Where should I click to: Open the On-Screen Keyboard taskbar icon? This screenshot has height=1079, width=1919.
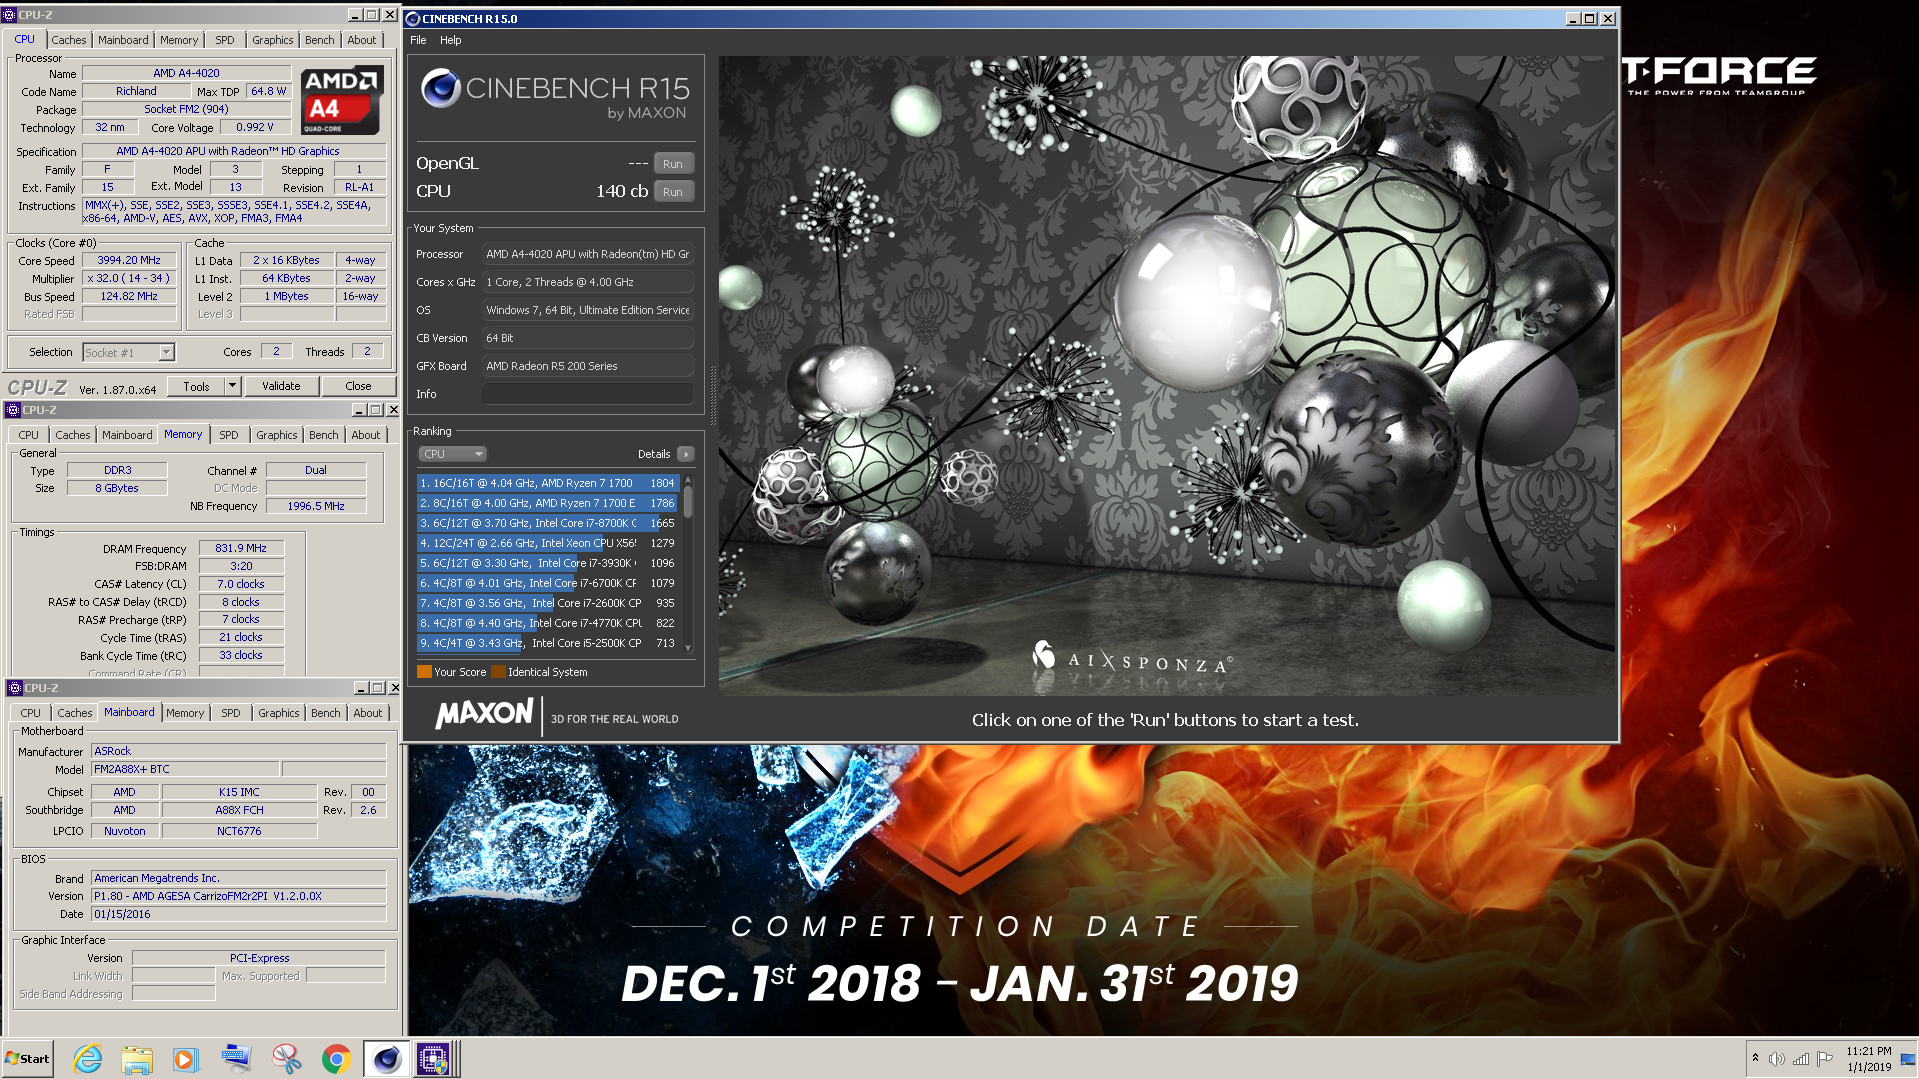237,1059
